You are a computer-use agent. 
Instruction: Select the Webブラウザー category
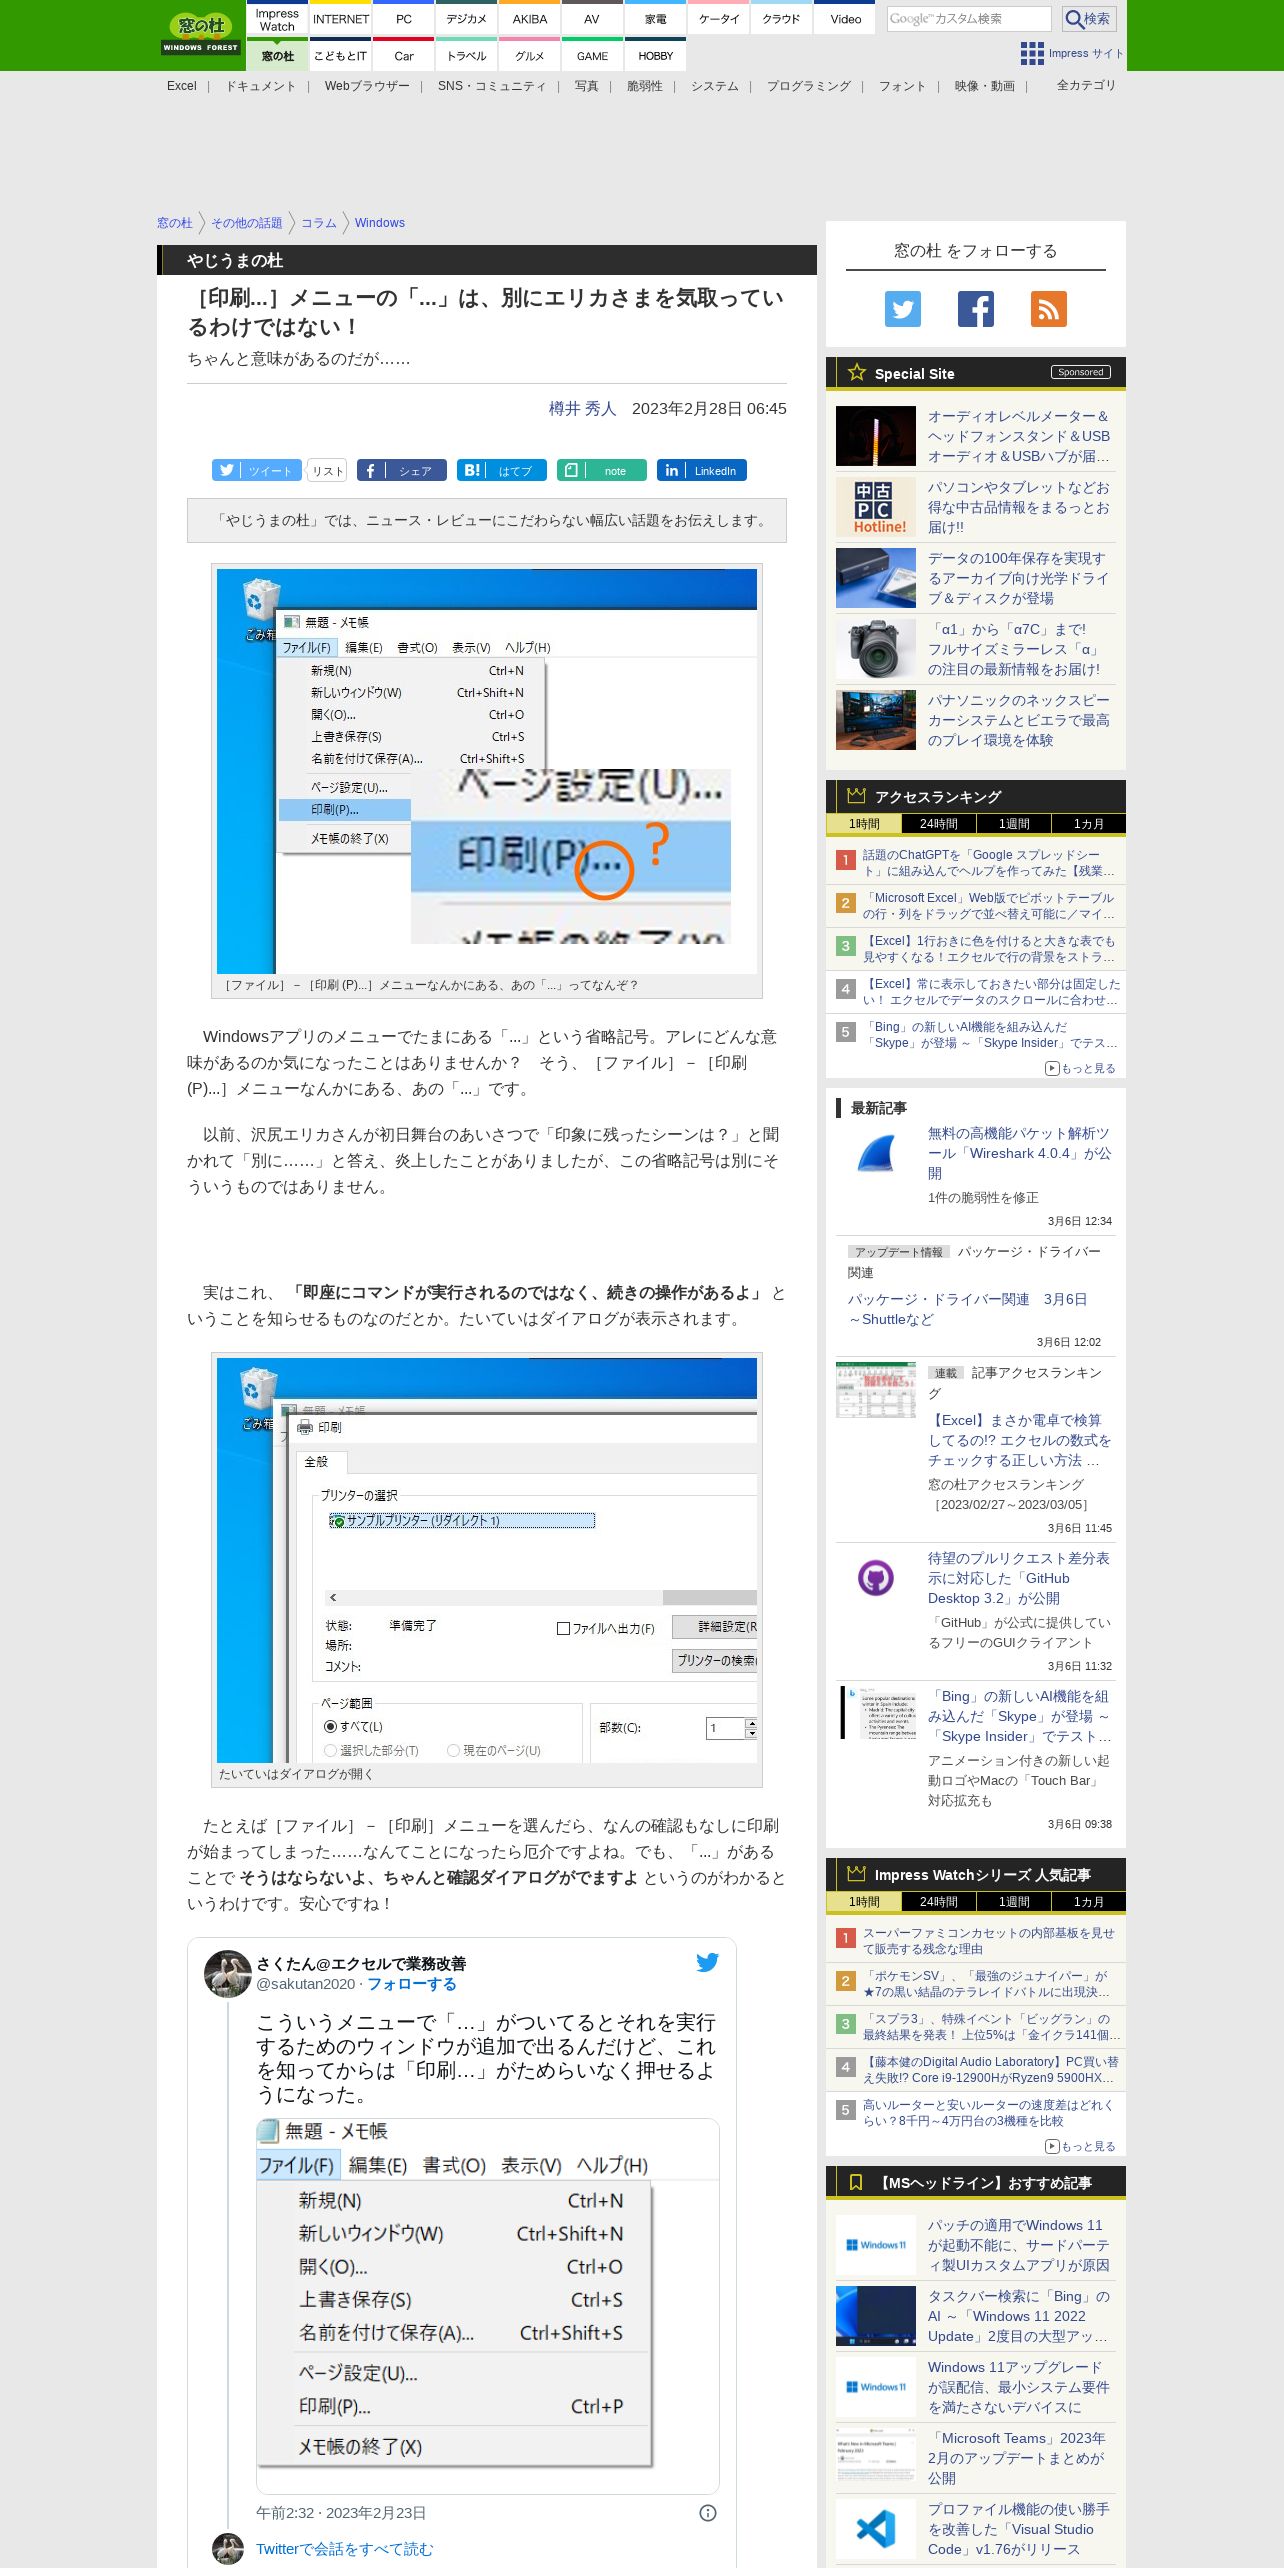tap(367, 86)
